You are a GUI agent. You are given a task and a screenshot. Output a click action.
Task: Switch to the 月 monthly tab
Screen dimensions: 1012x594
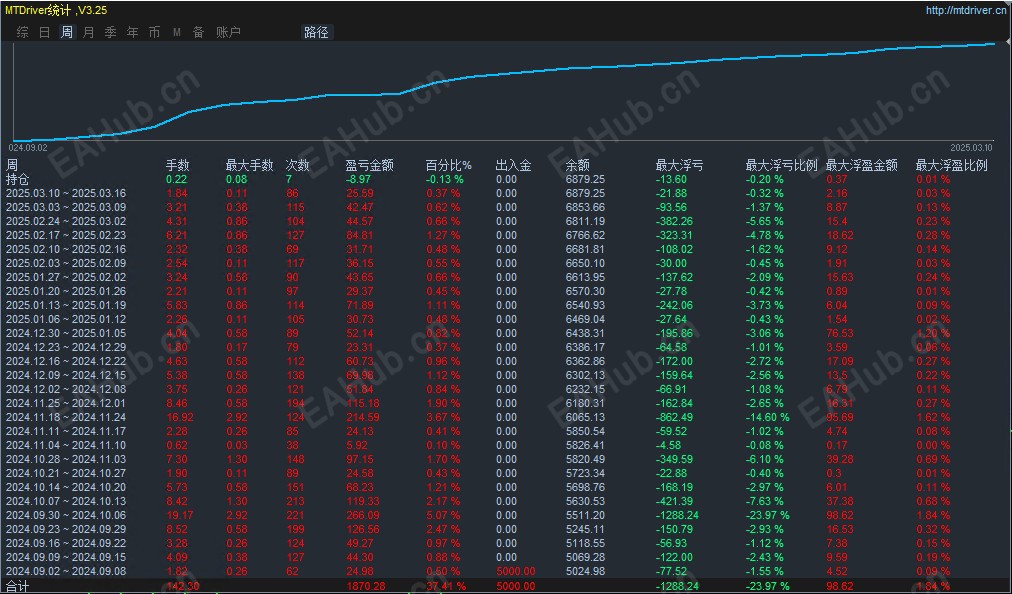[88, 32]
